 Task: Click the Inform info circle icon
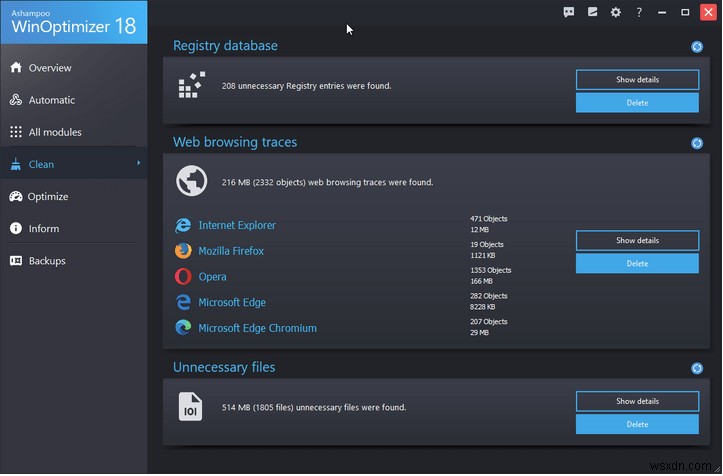point(16,228)
